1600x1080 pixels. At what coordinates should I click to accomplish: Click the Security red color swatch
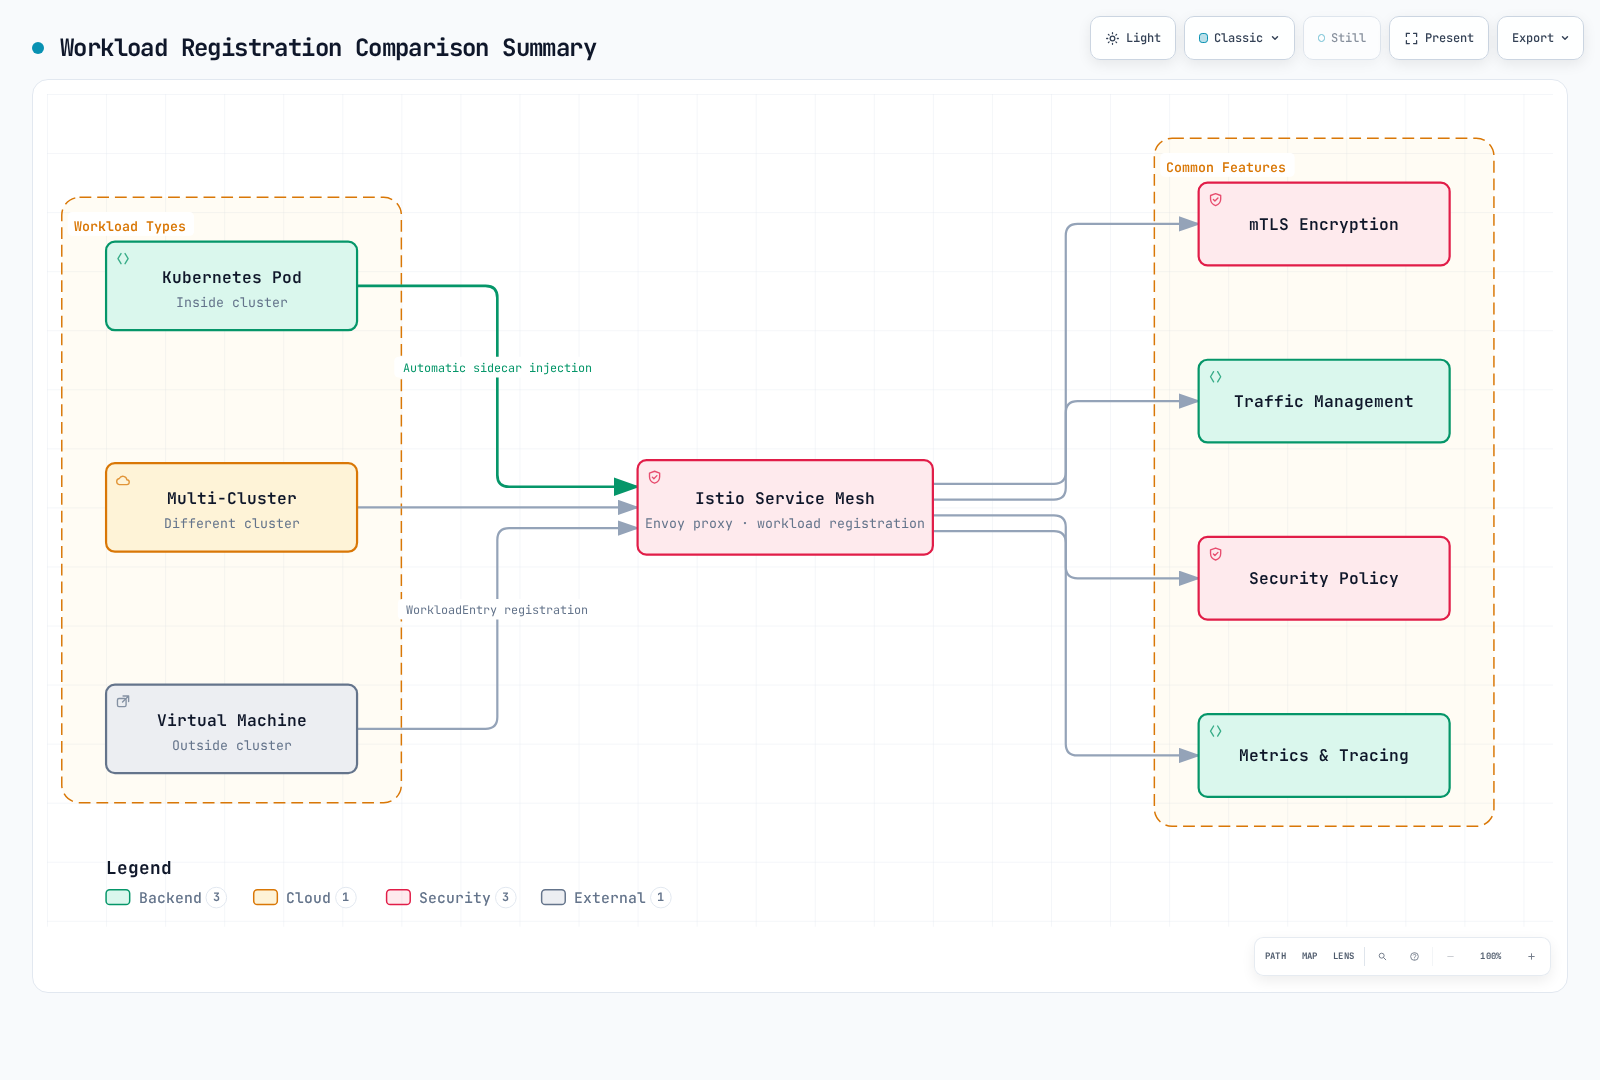coord(398,897)
